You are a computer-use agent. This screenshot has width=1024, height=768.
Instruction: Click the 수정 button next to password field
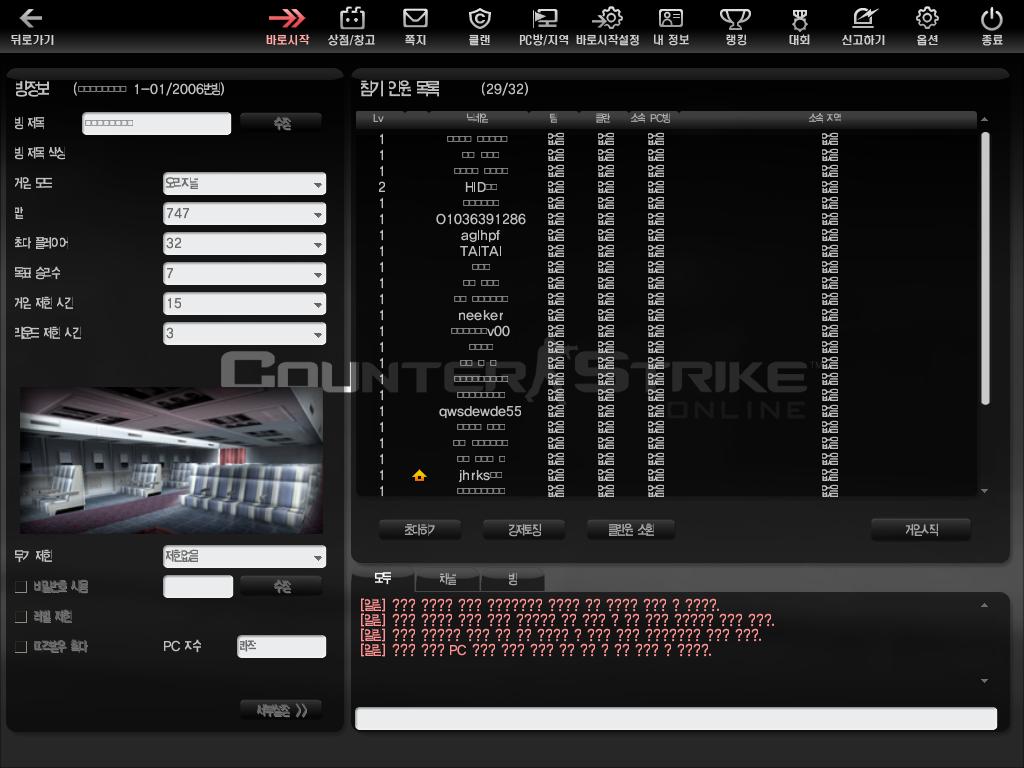(281, 586)
